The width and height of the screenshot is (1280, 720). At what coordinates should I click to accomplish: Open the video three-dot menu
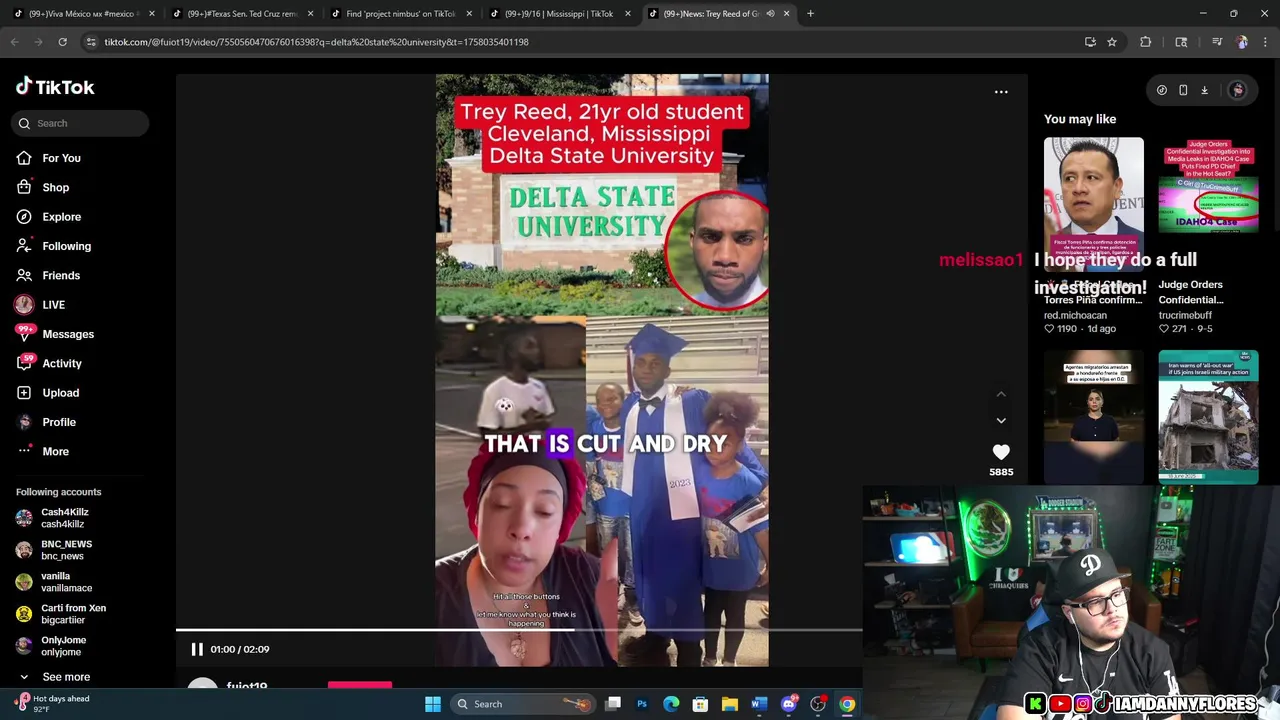pos(1001,92)
